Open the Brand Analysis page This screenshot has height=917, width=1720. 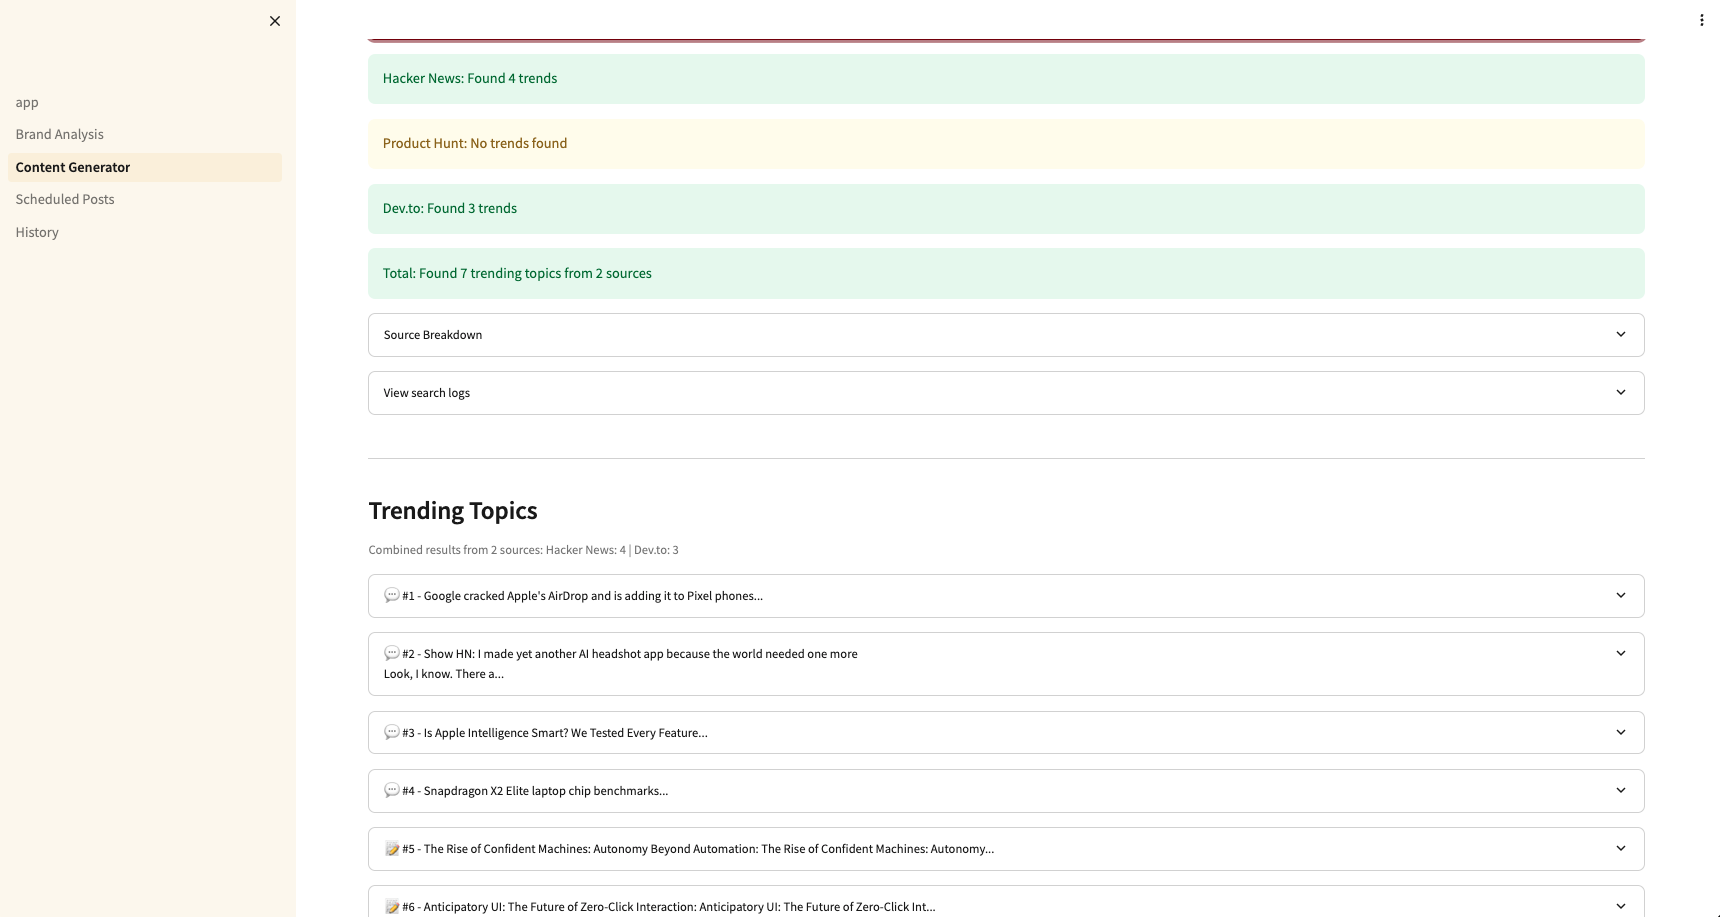60,135
